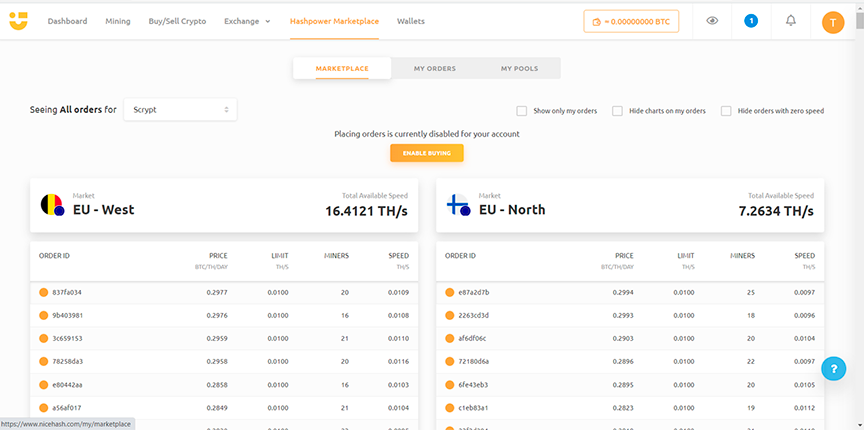864x430 pixels.
Task: Click 7.2634 TH/s total speed value
Action: [x=776, y=211]
